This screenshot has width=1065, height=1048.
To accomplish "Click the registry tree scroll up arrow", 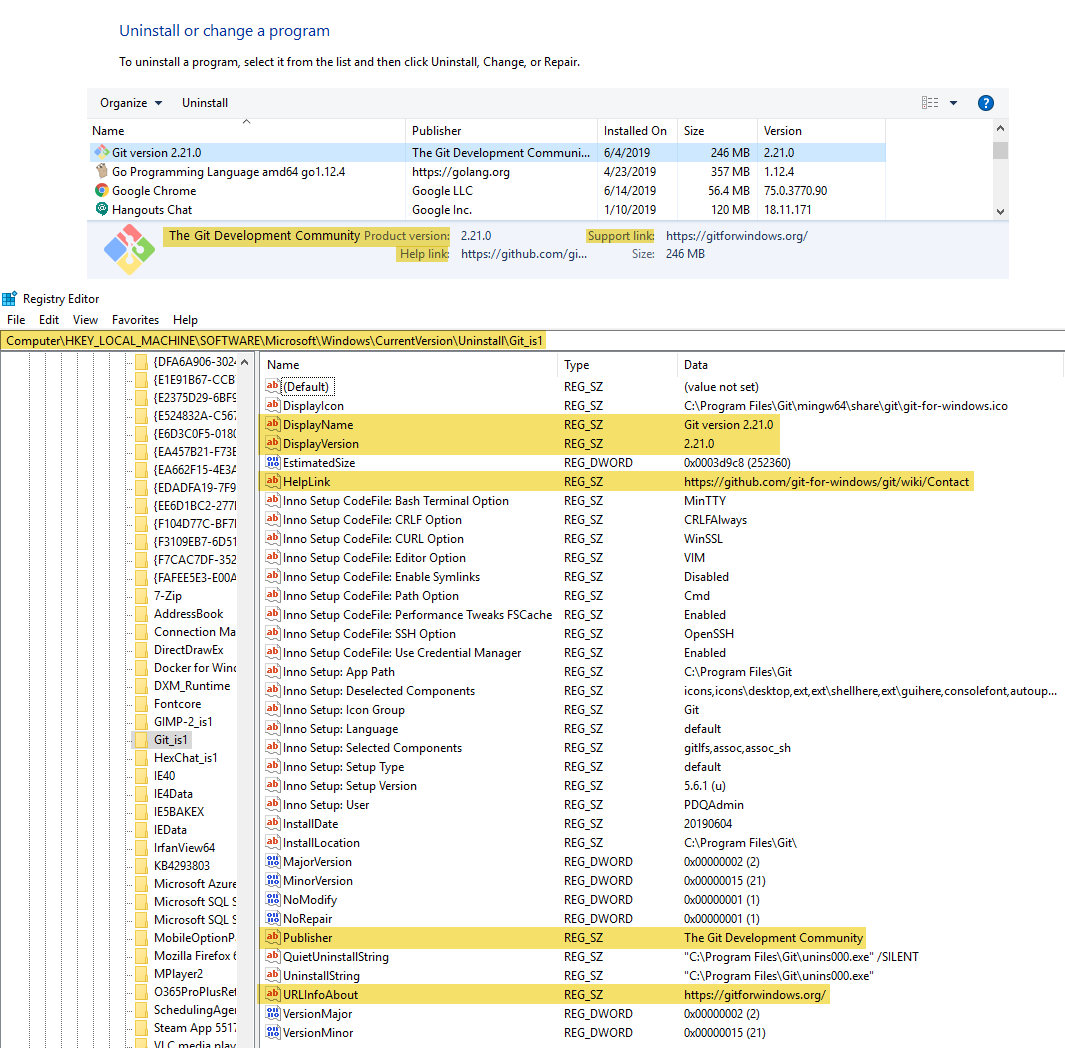I will click(245, 362).
